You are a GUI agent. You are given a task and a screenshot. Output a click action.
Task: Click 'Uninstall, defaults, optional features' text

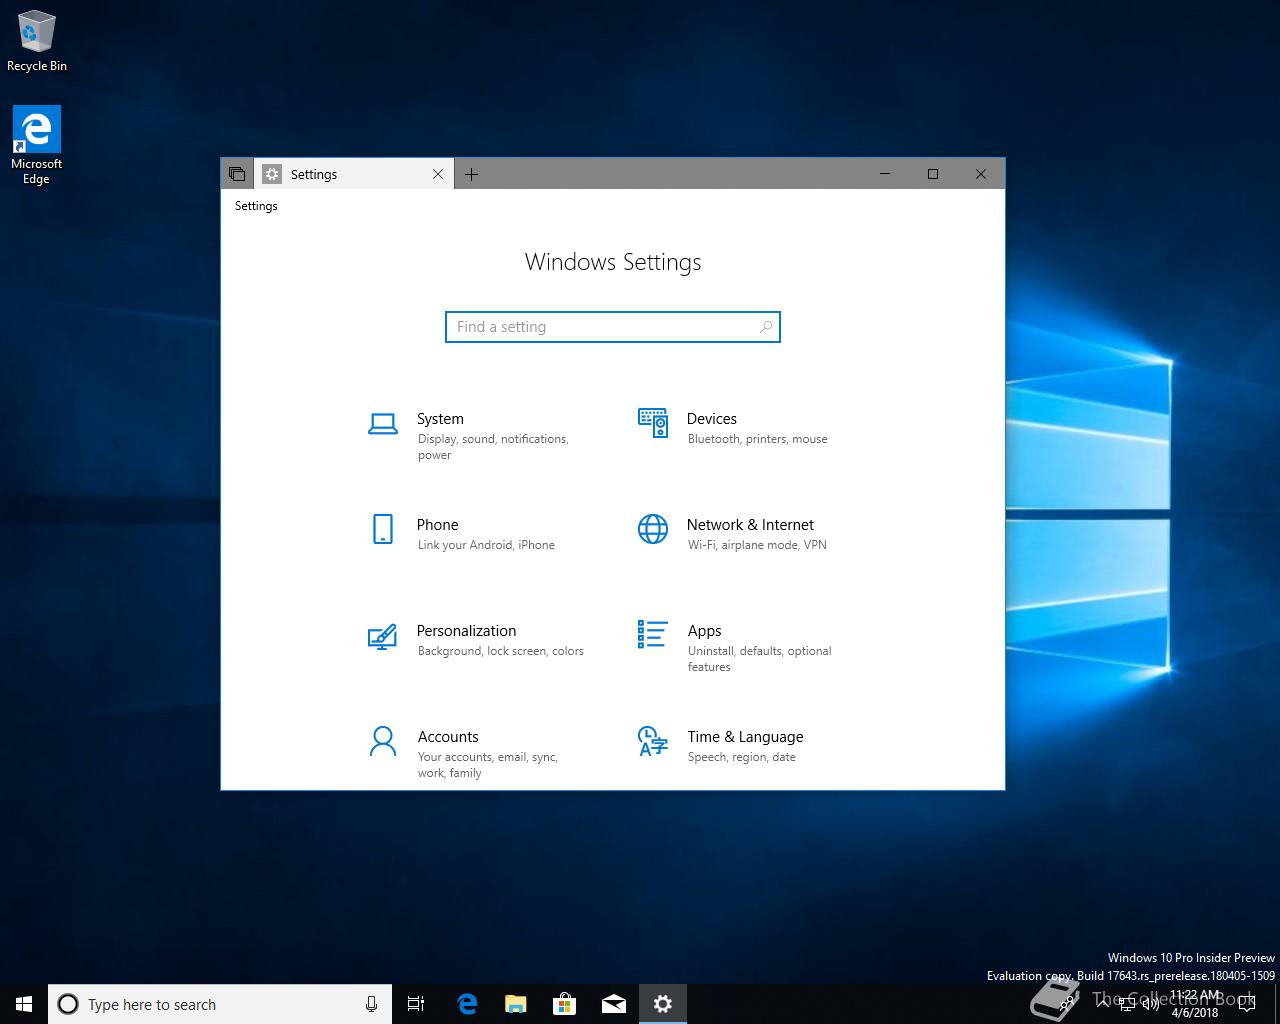[x=760, y=659]
